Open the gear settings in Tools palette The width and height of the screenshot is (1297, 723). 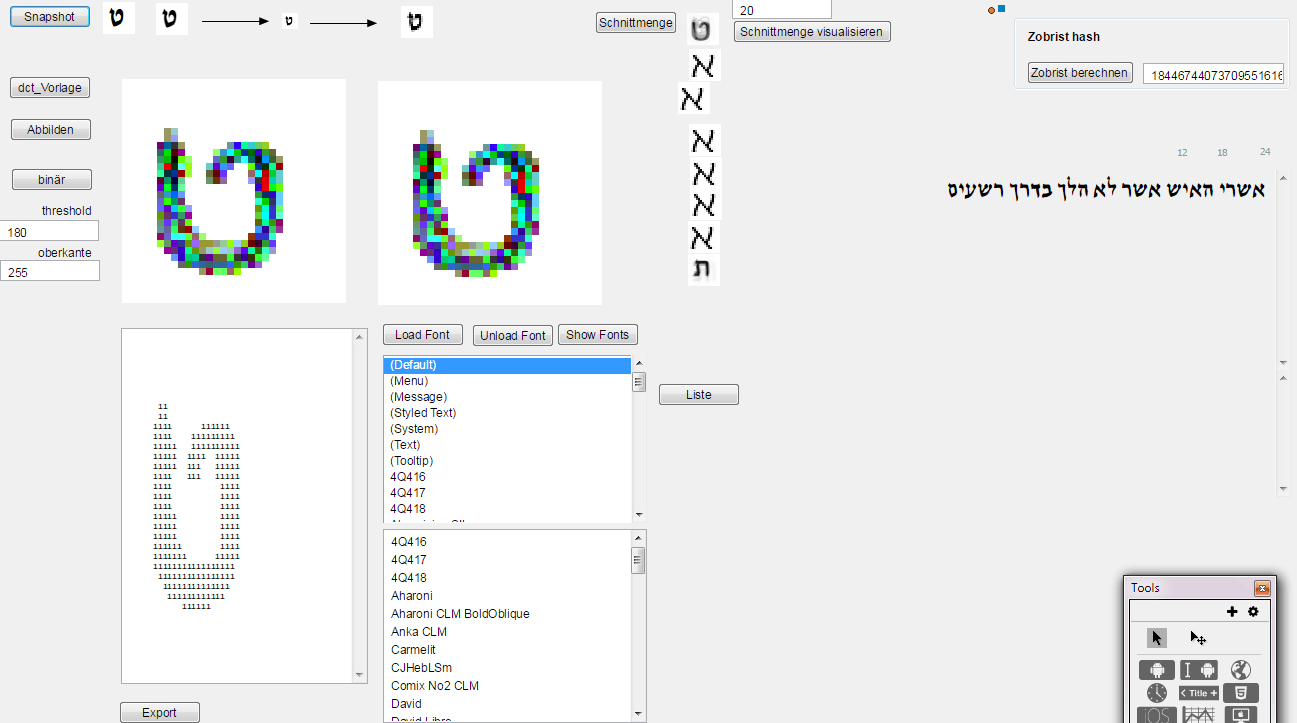click(1253, 611)
